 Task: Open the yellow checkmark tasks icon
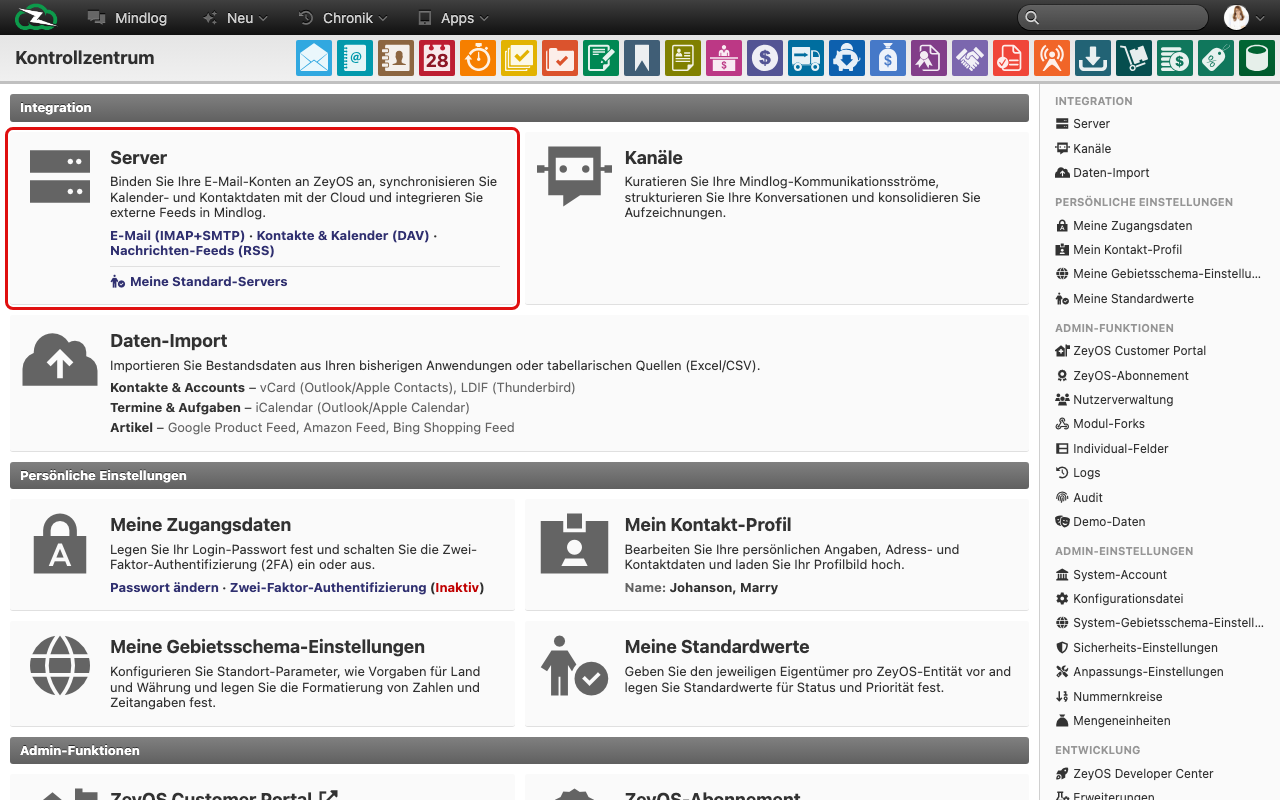click(519, 58)
